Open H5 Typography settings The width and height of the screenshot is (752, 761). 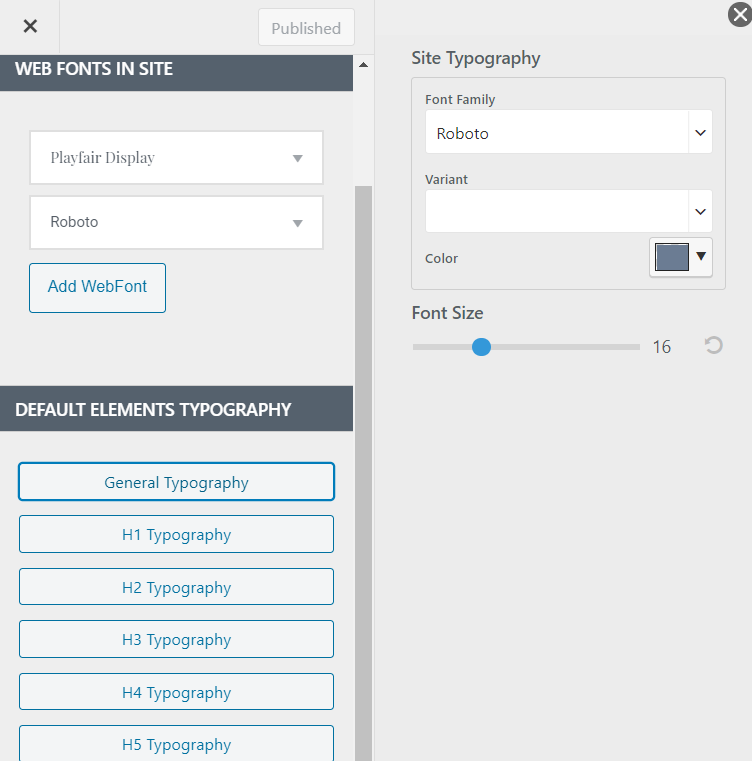tap(176, 745)
